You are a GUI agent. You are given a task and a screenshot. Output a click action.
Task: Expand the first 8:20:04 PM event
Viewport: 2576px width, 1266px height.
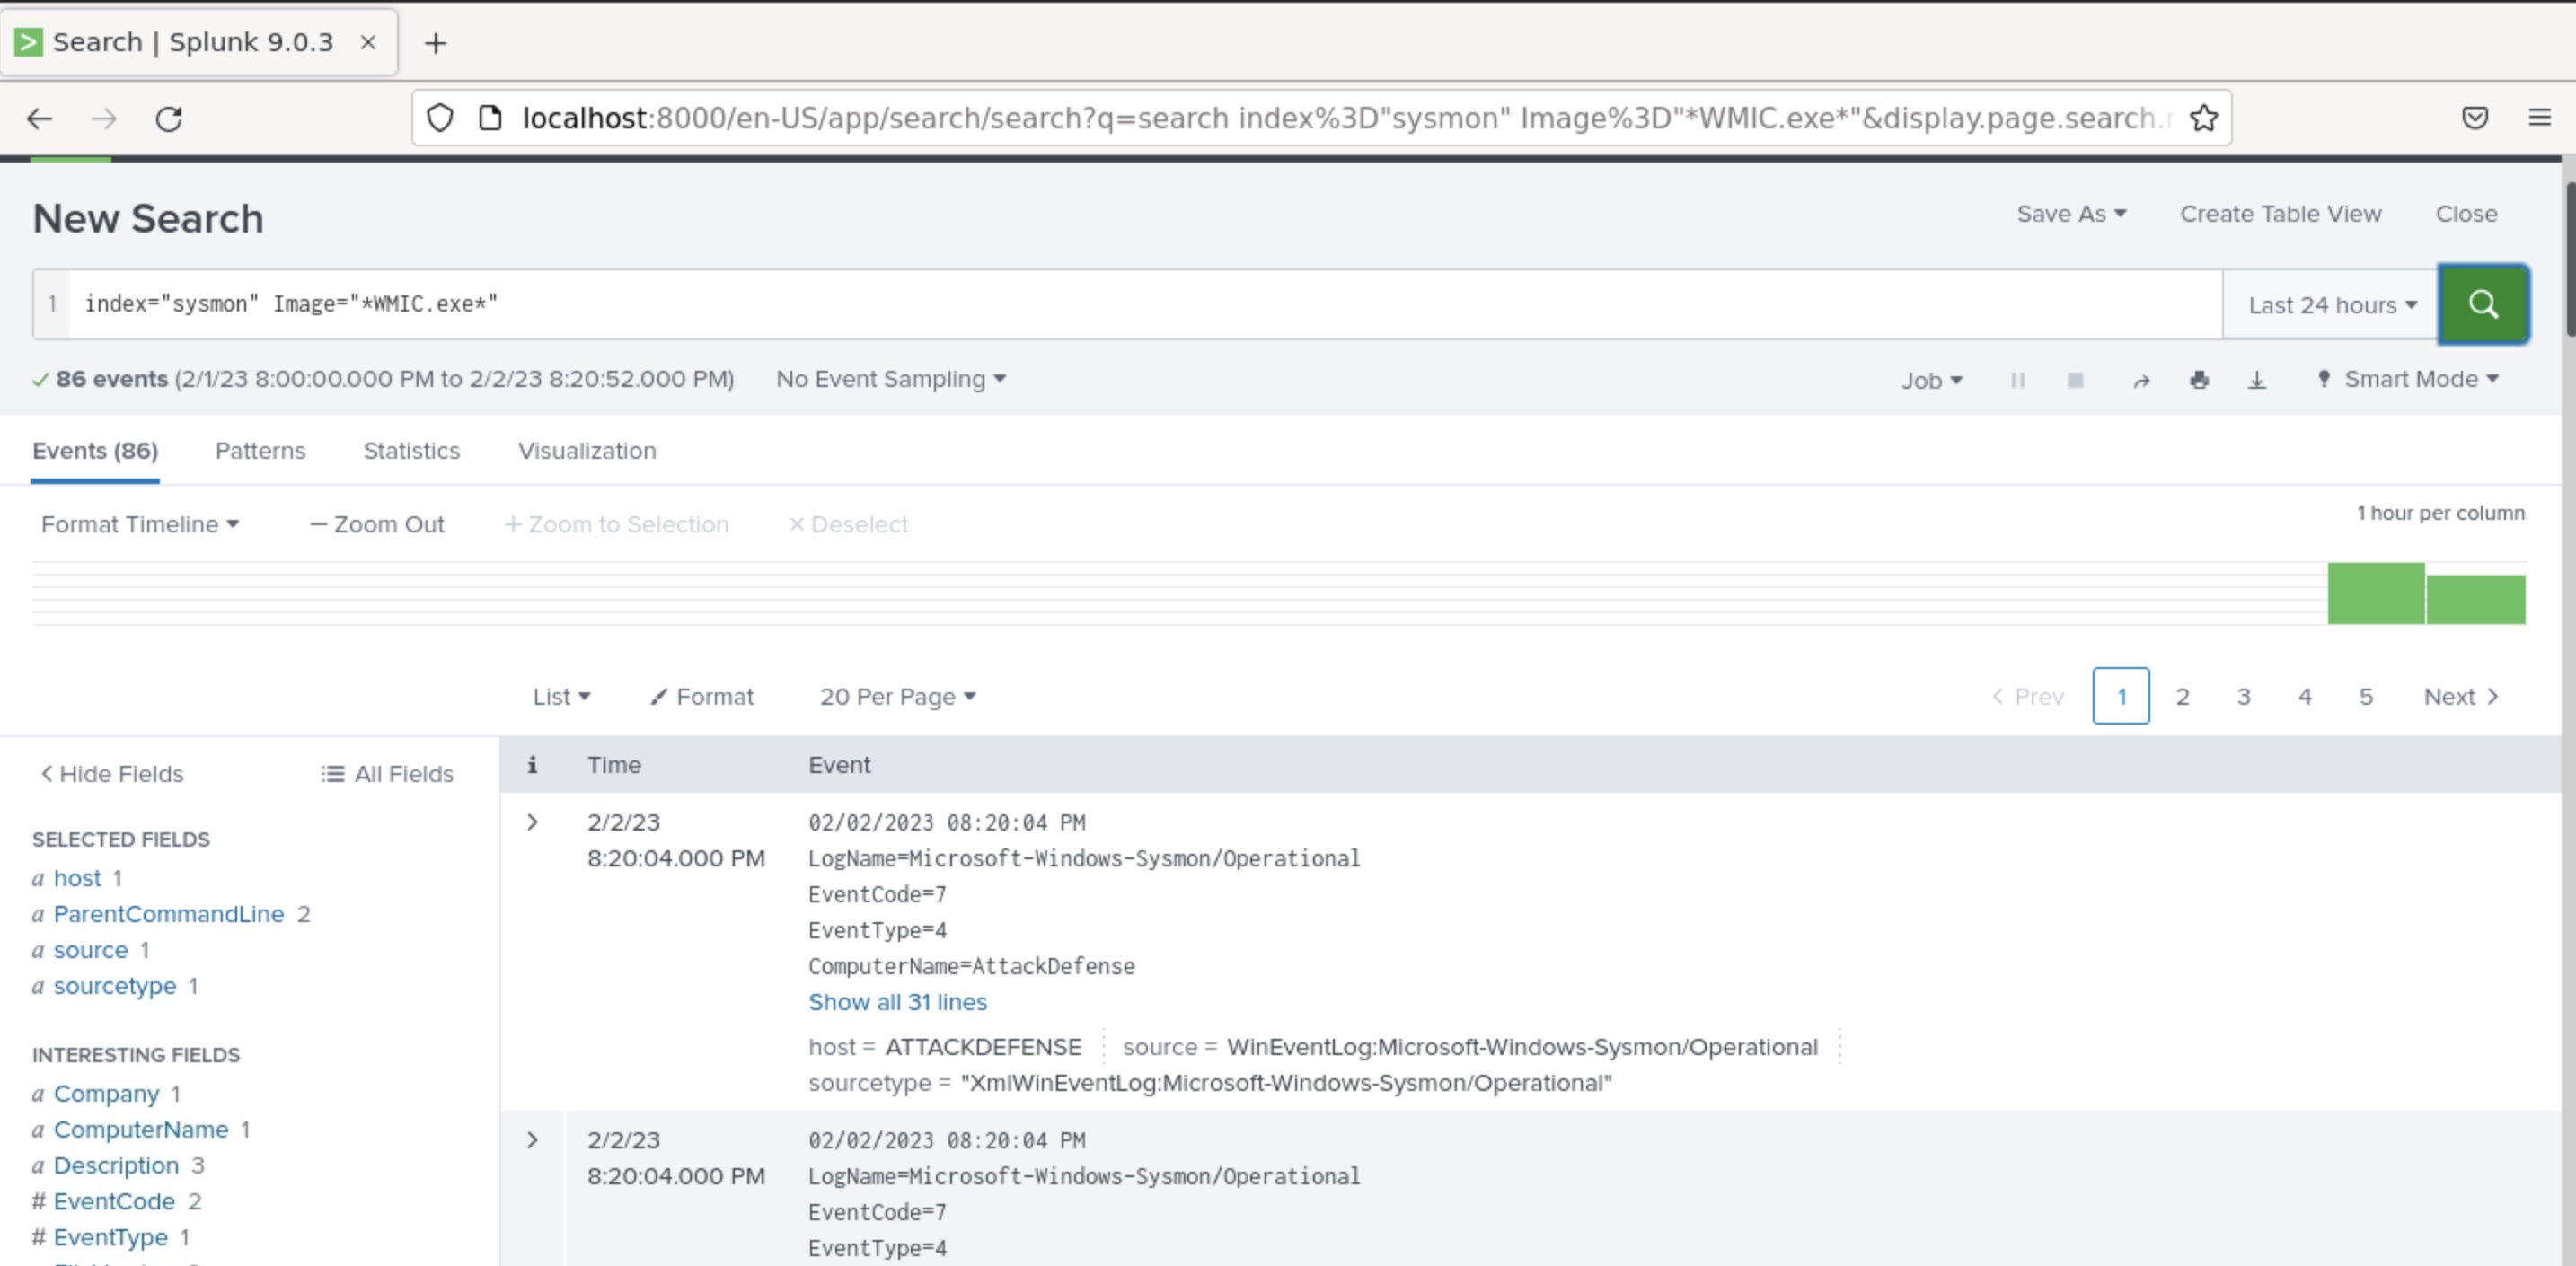(532, 822)
